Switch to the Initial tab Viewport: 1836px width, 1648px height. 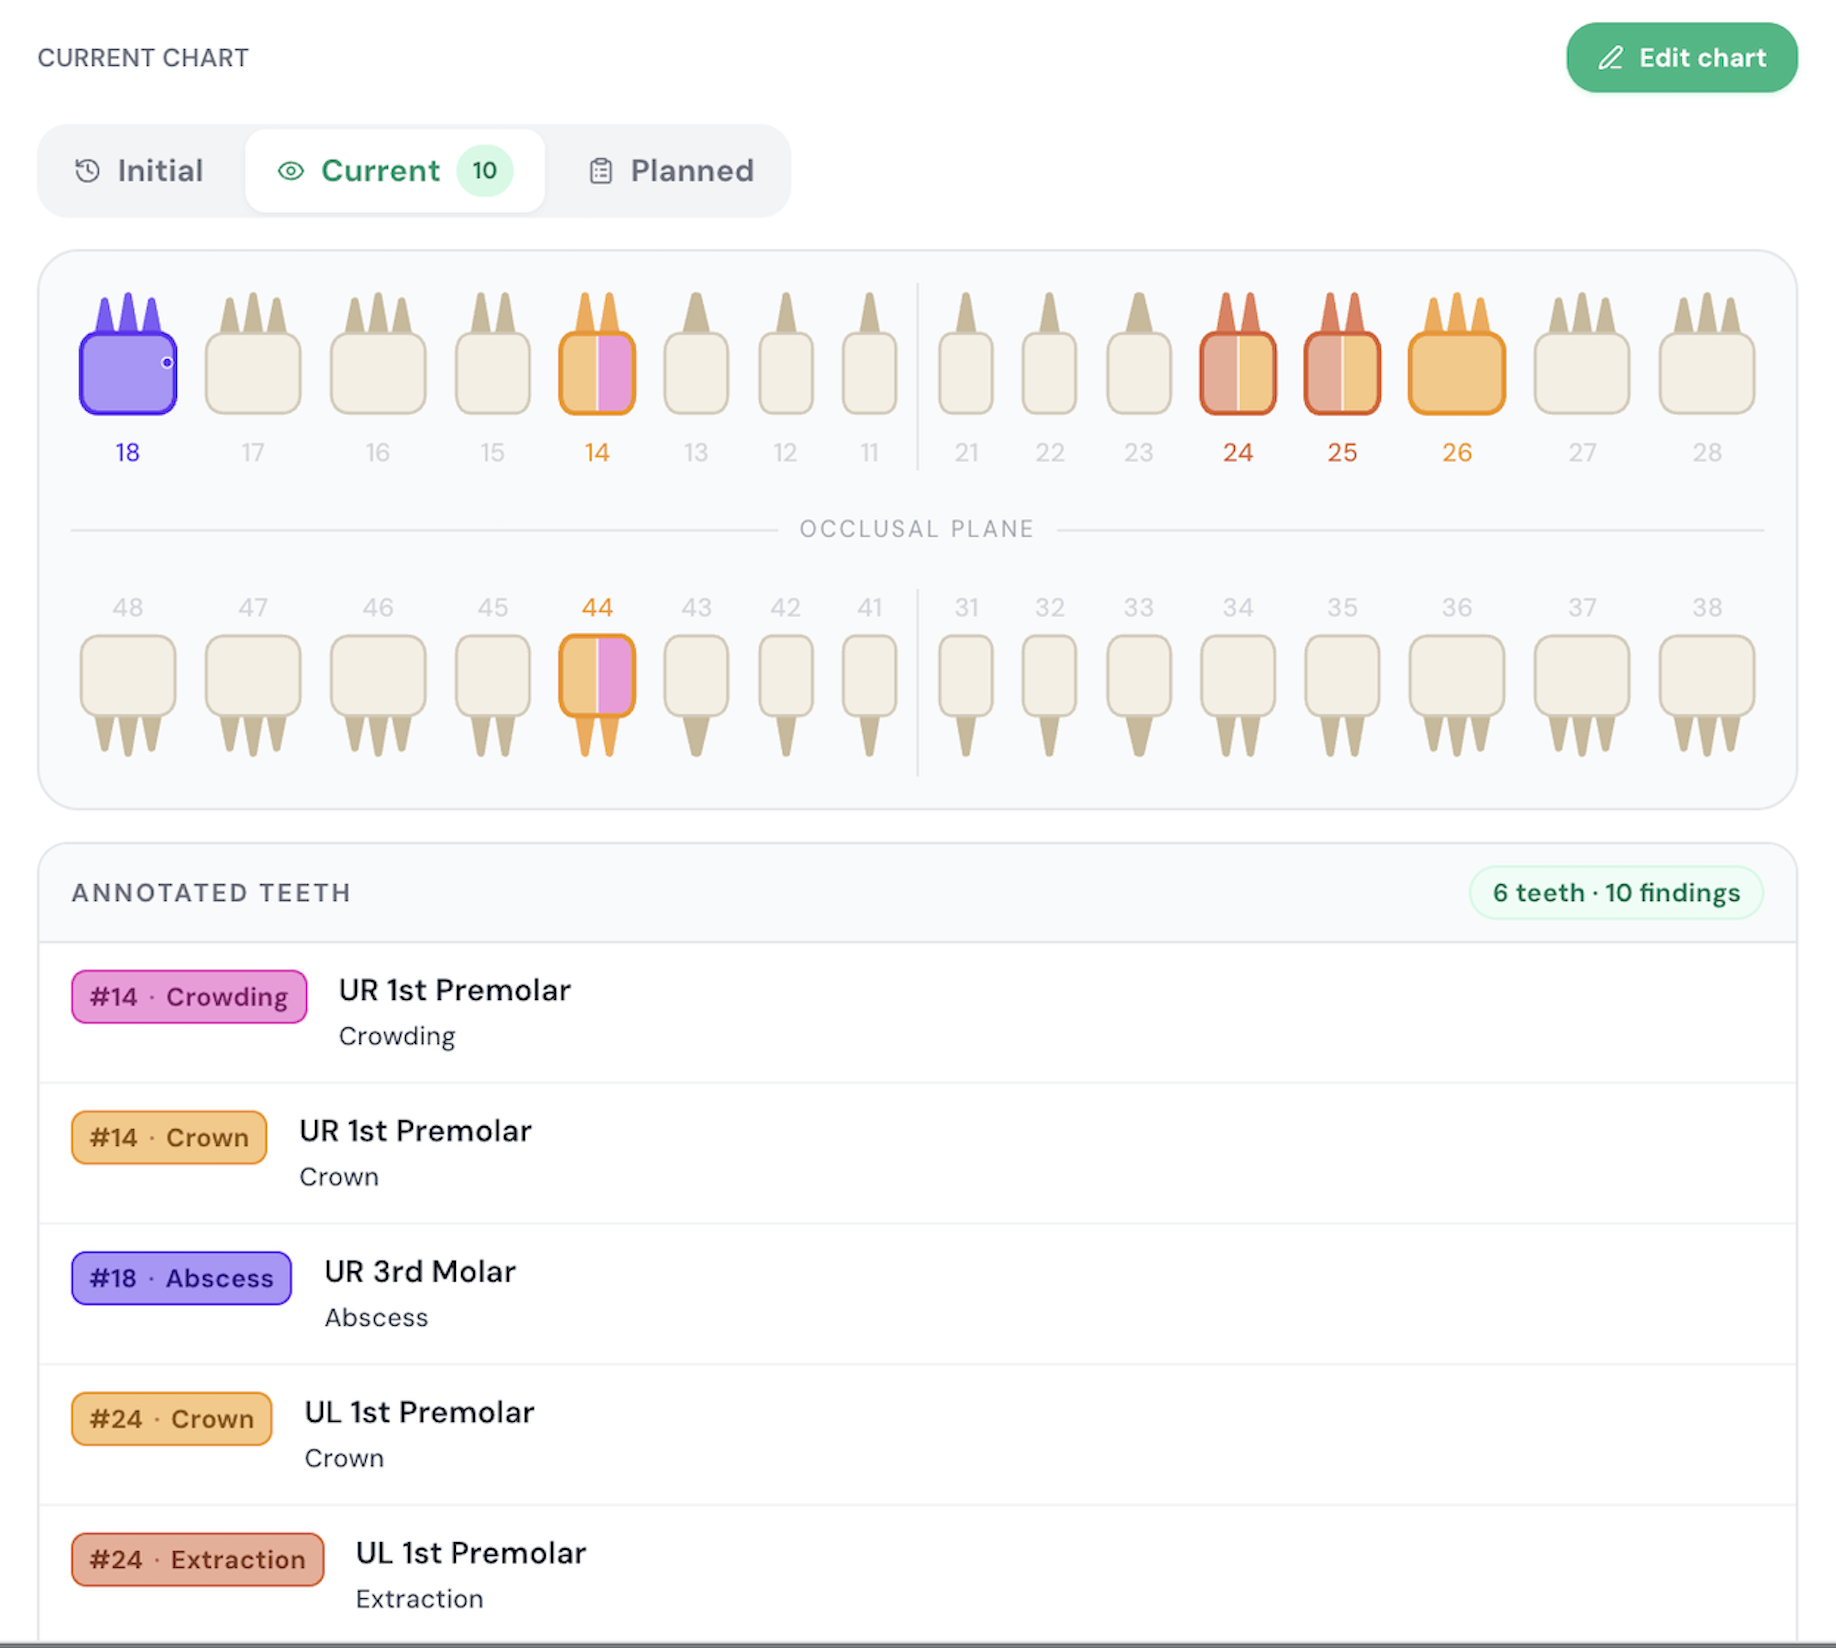pyautogui.click(x=141, y=171)
